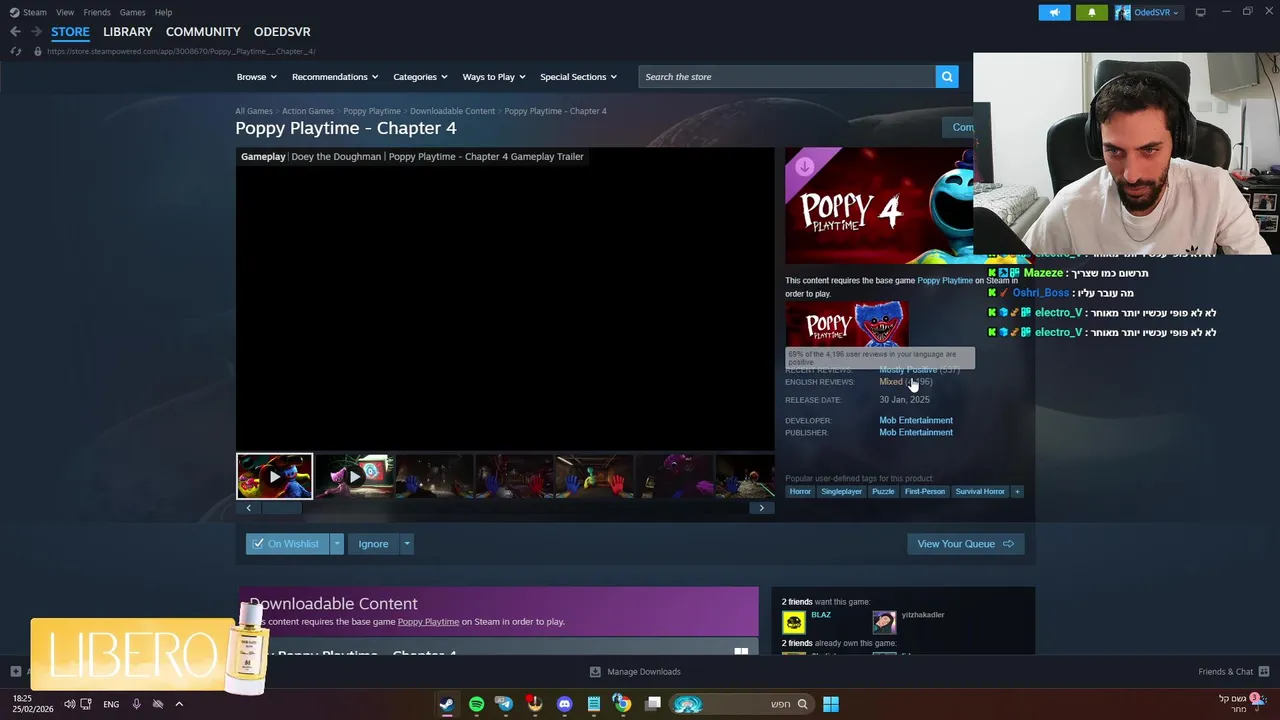Open the green notifications bell
Image resolution: width=1280 pixels, height=720 pixels.
[1091, 12]
